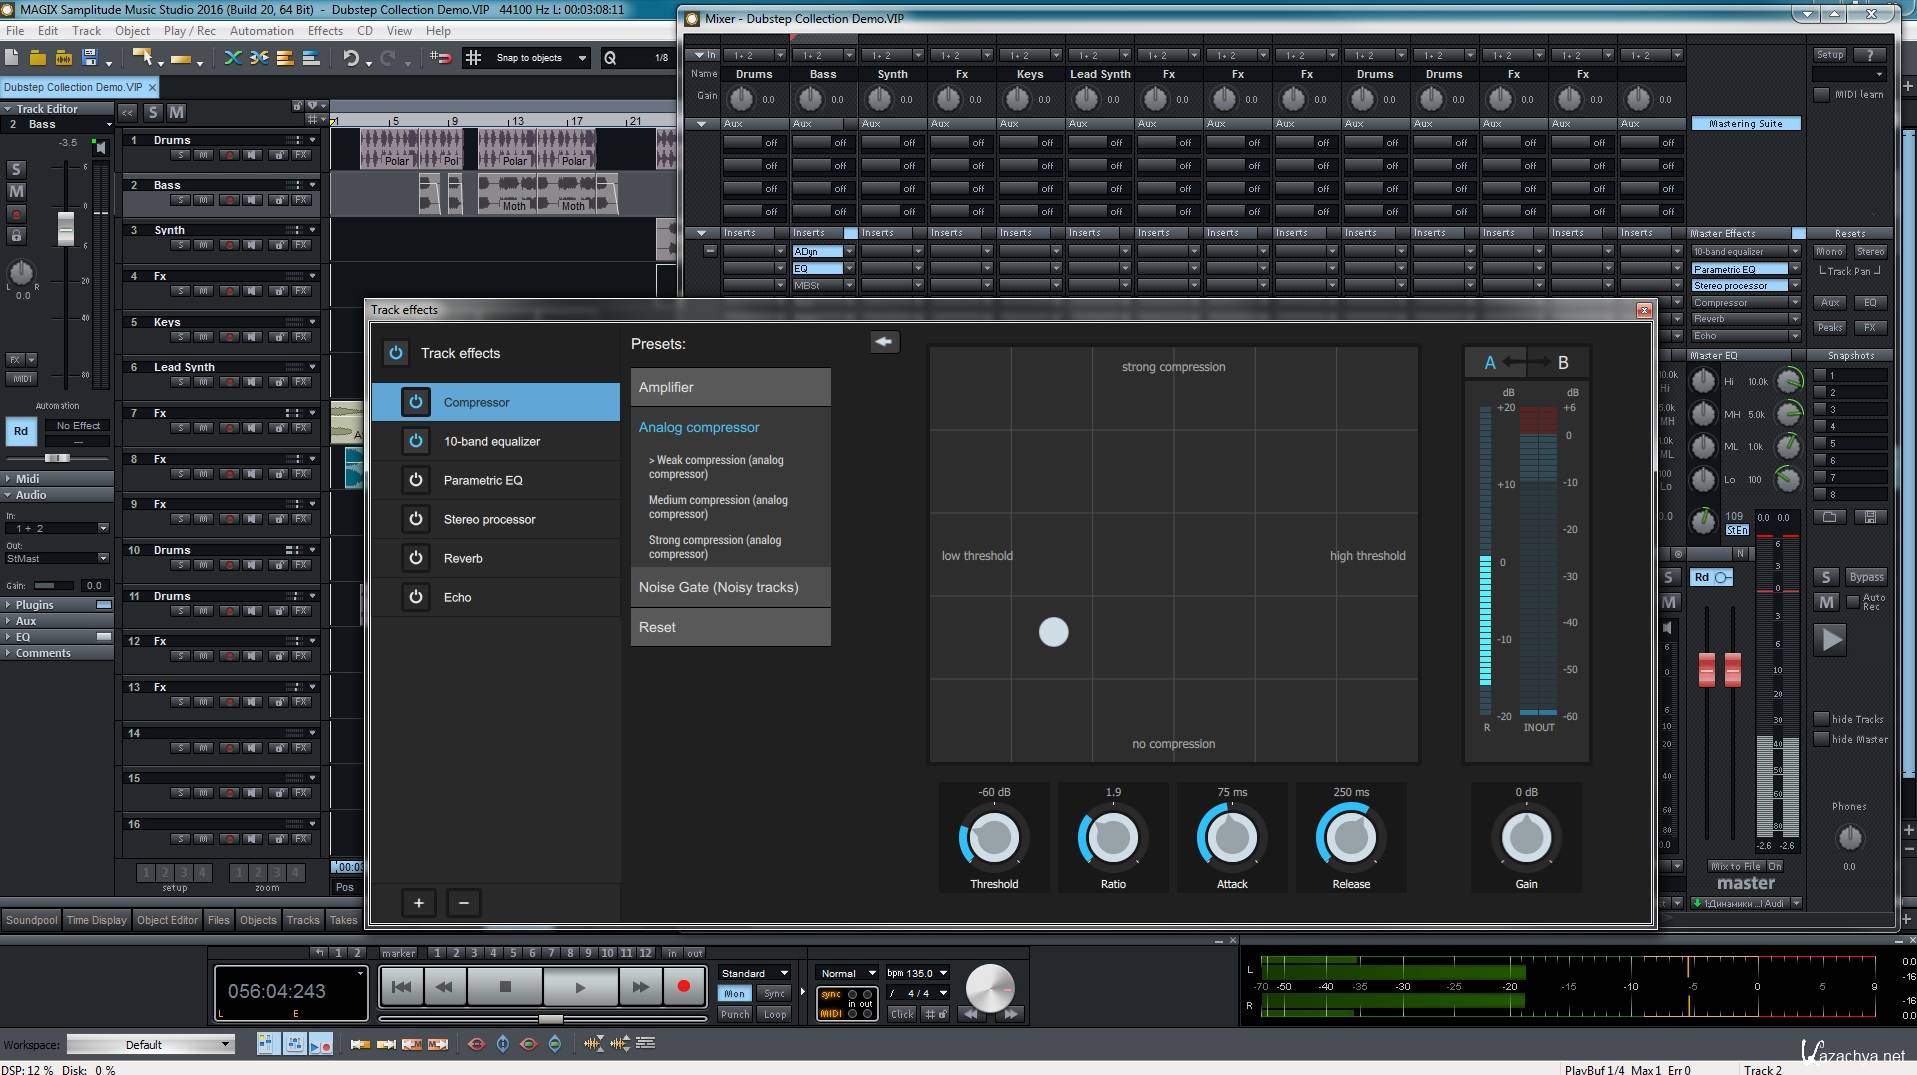The image size is (1917, 1075).
Task: Click the grid icon beside Snap to objects
Action: [473, 58]
